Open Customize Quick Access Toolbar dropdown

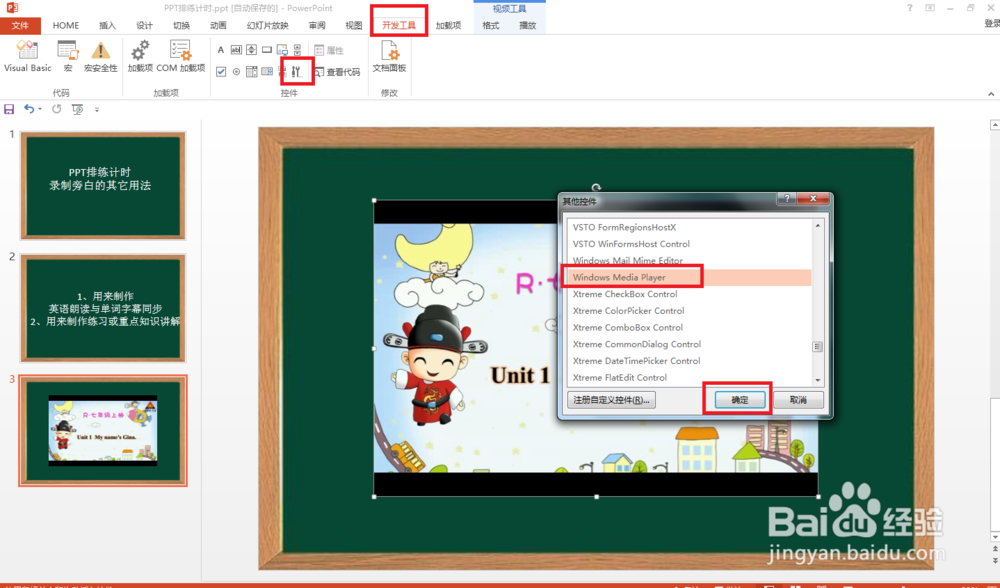[97, 110]
